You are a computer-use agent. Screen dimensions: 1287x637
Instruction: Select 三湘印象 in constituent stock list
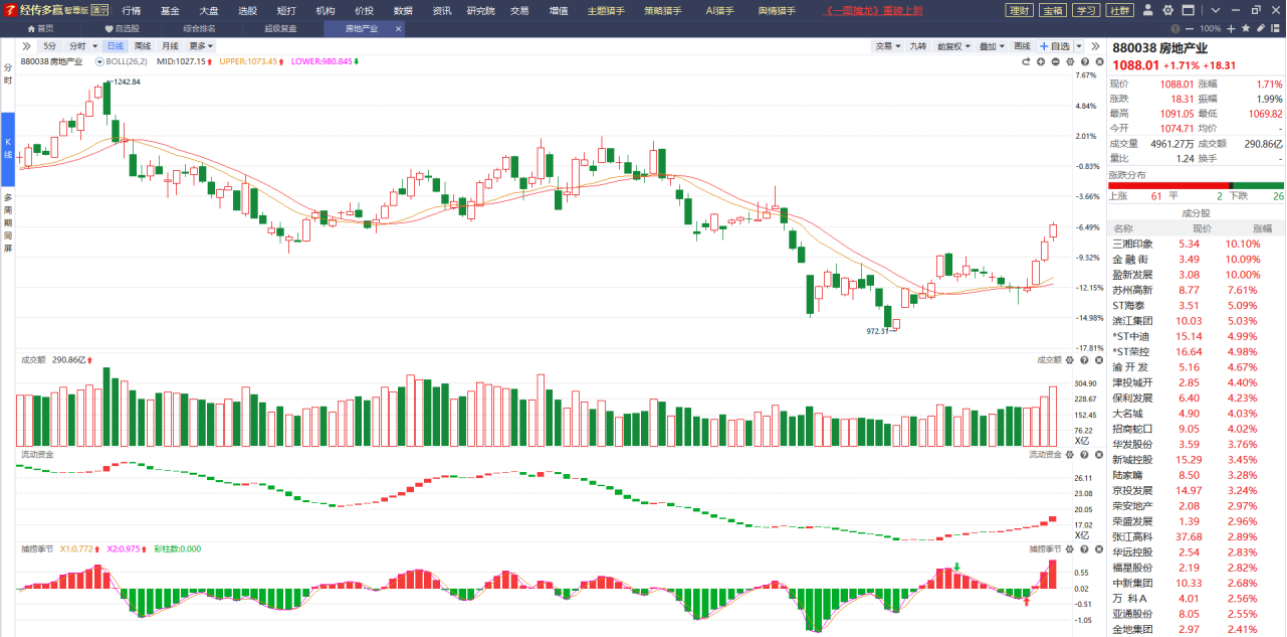[1198, 244]
